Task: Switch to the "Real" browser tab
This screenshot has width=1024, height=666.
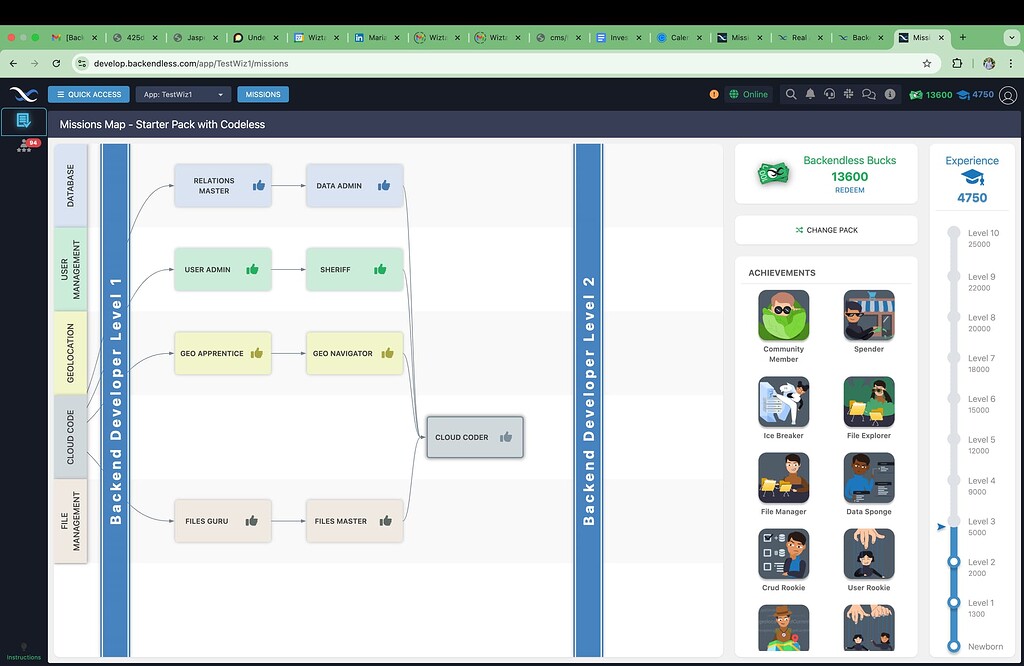Action: coord(801,38)
